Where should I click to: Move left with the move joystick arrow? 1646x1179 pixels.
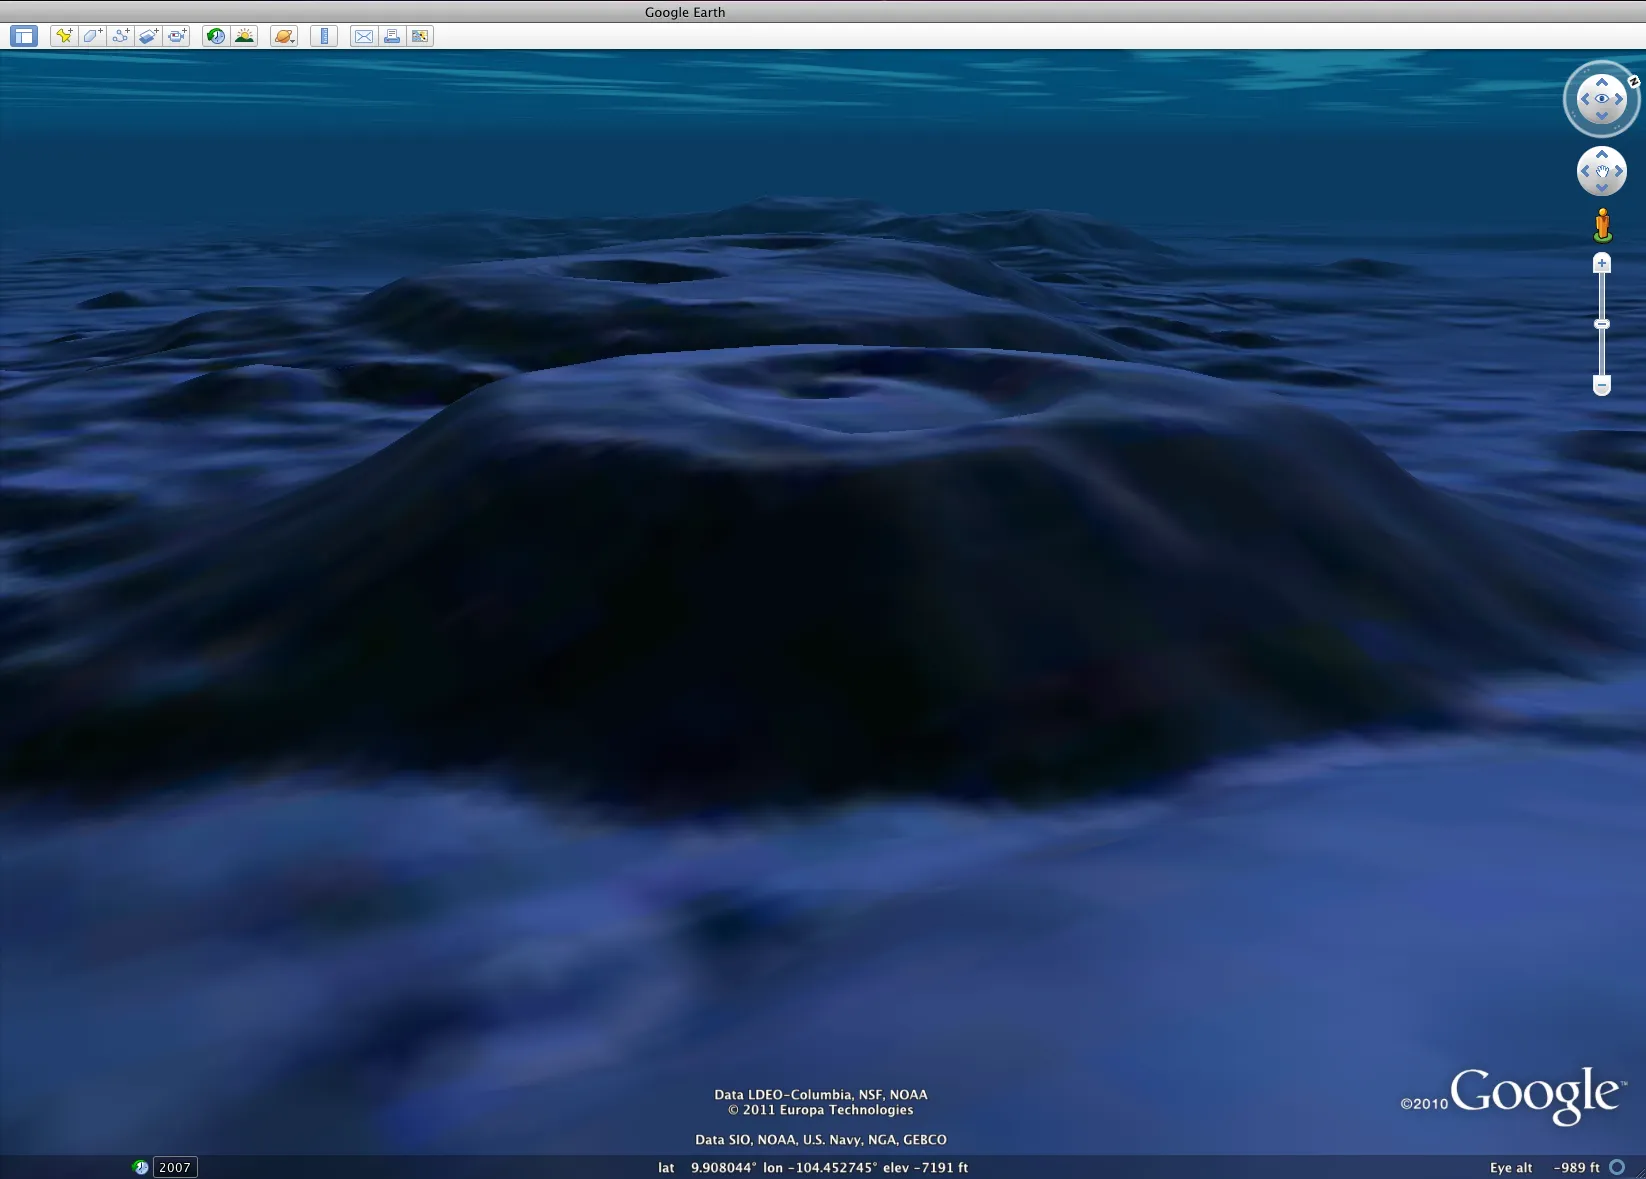point(1585,171)
